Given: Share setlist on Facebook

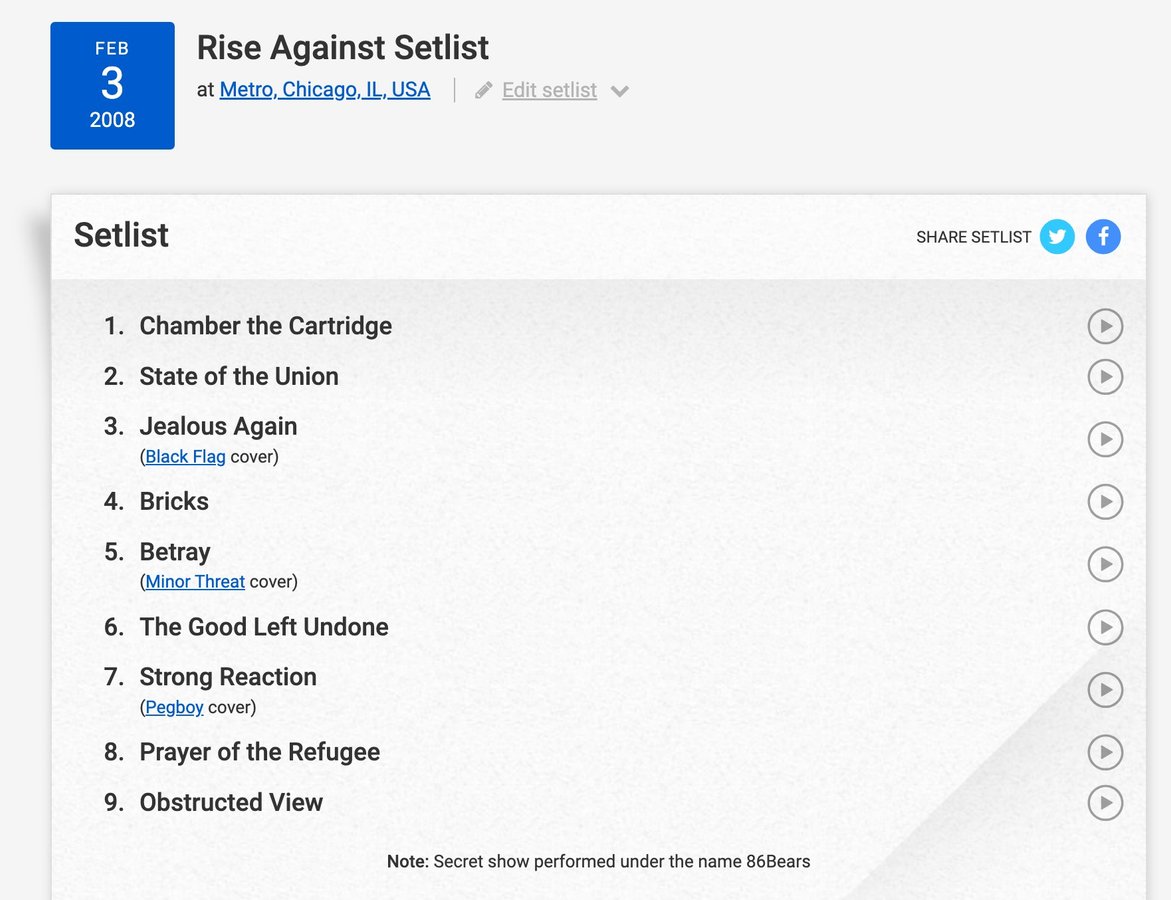Looking at the screenshot, I should [1103, 236].
